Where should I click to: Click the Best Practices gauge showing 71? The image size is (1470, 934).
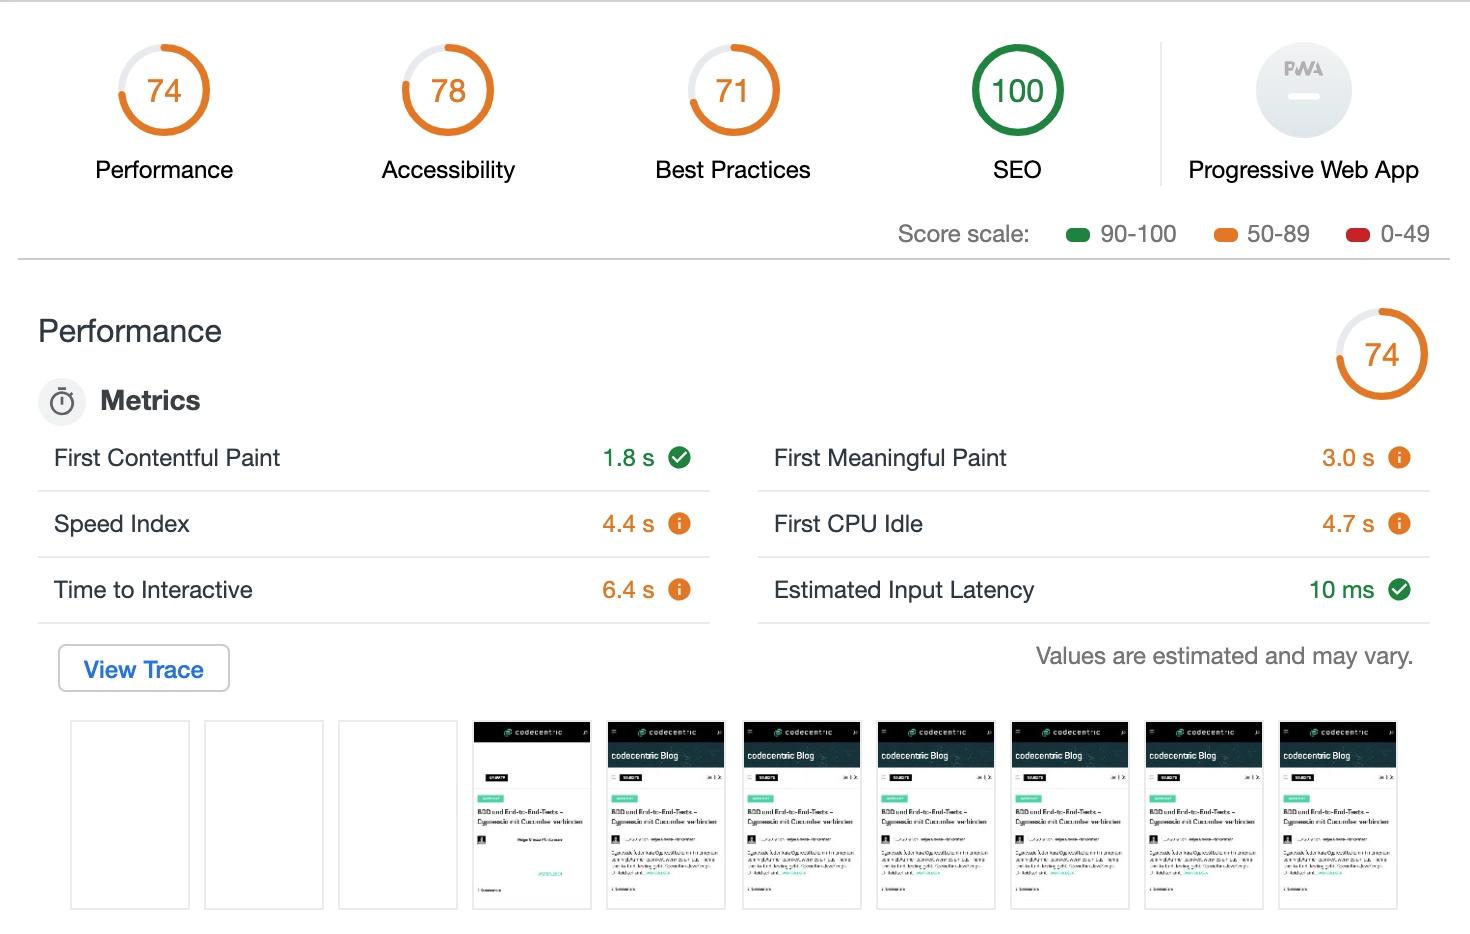(733, 91)
